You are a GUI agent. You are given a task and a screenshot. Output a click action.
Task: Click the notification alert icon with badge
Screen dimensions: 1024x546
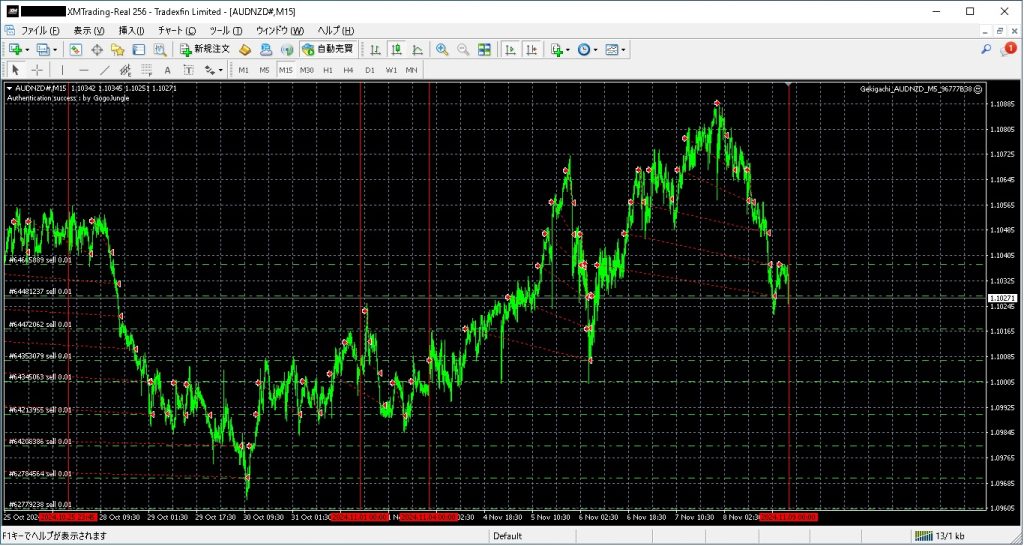point(1009,48)
